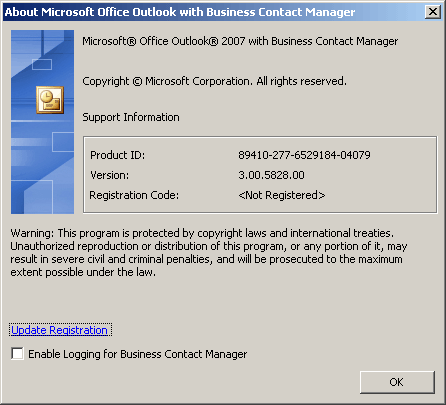Click the copyright notice text
446x405 pixels.
coord(214,81)
